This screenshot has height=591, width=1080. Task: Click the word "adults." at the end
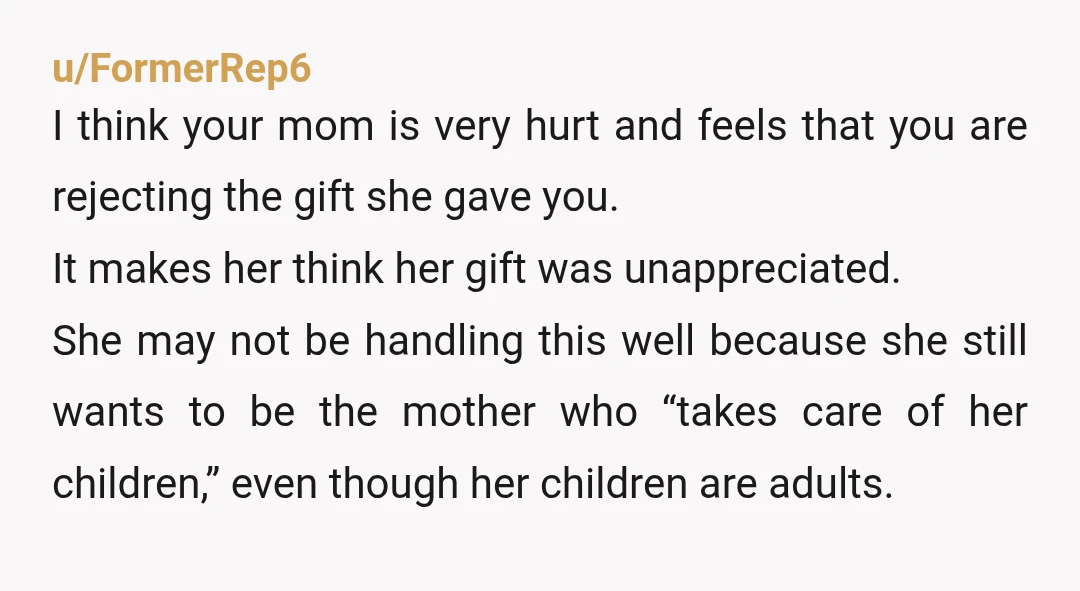831,483
